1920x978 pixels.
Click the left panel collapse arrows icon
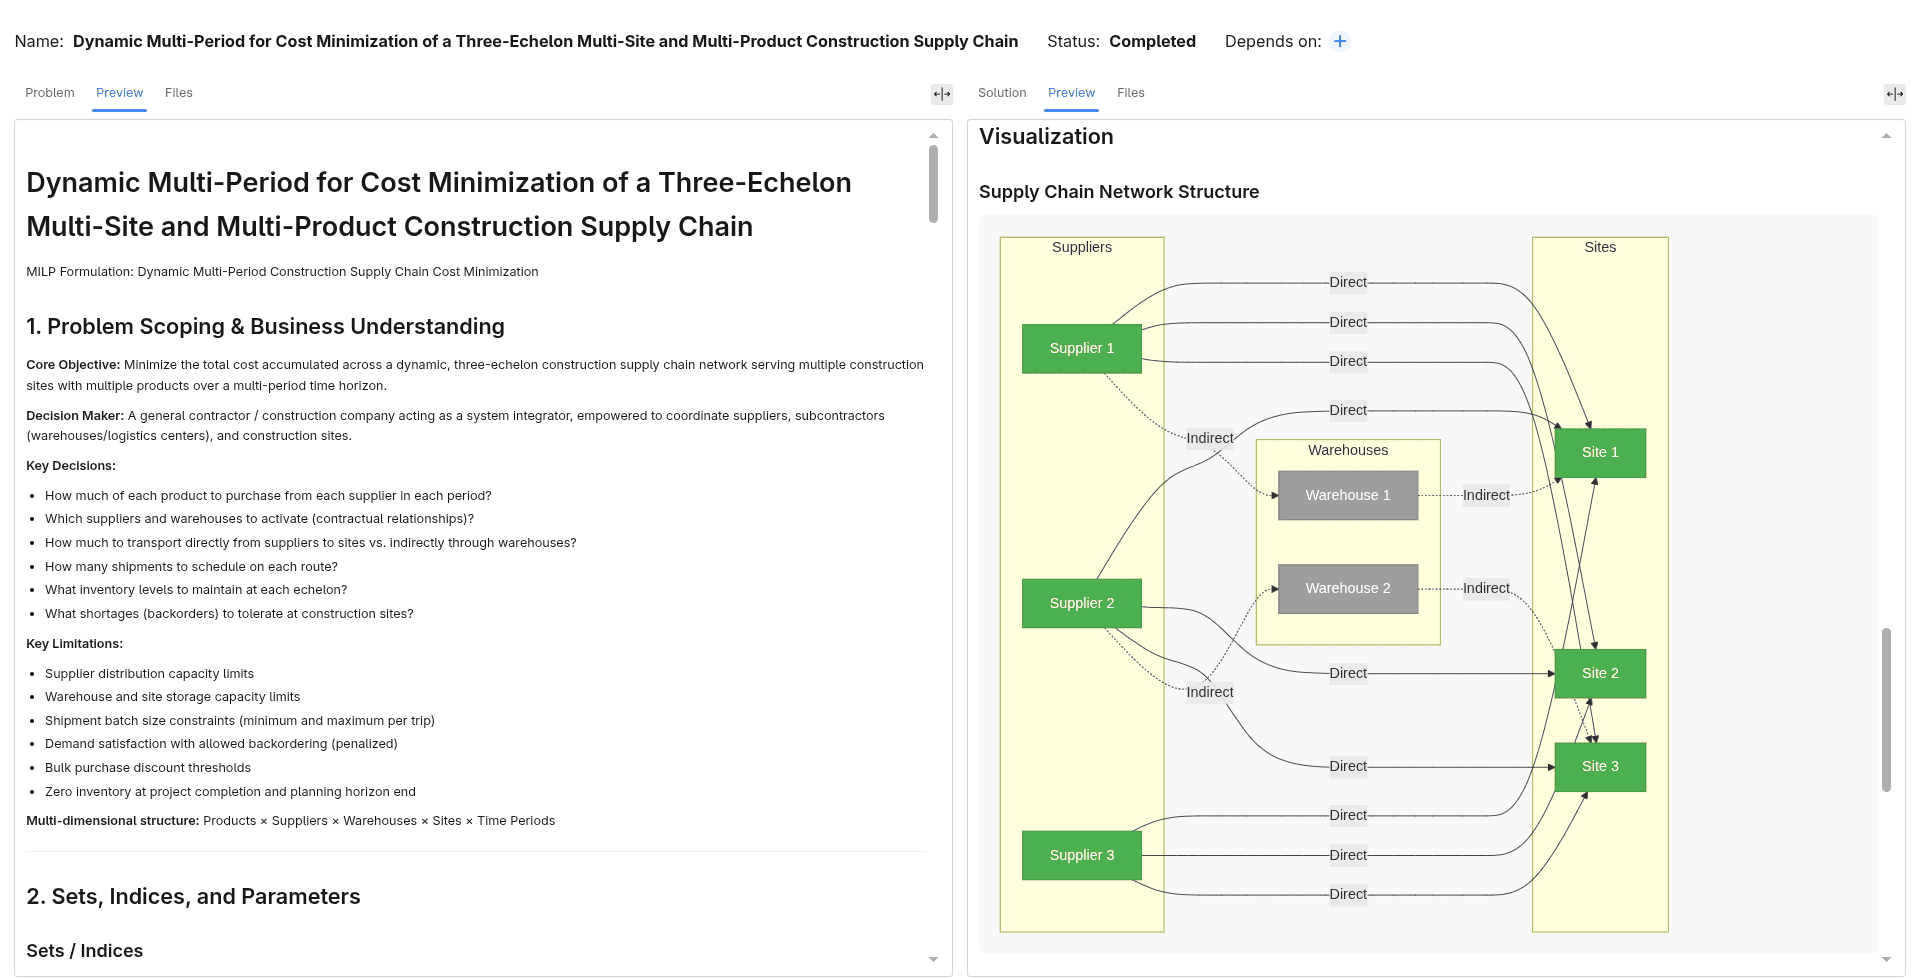942,94
